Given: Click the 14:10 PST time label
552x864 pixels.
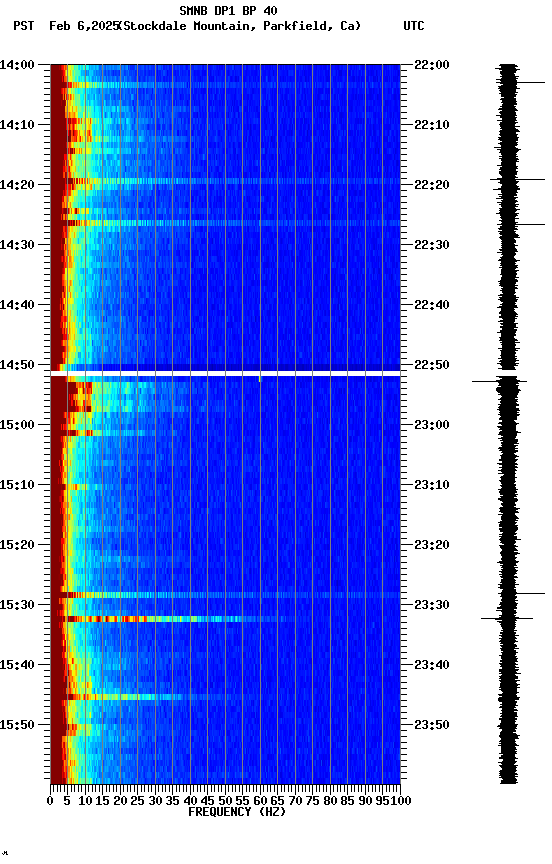Looking at the screenshot, I should [x=17, y=125].
